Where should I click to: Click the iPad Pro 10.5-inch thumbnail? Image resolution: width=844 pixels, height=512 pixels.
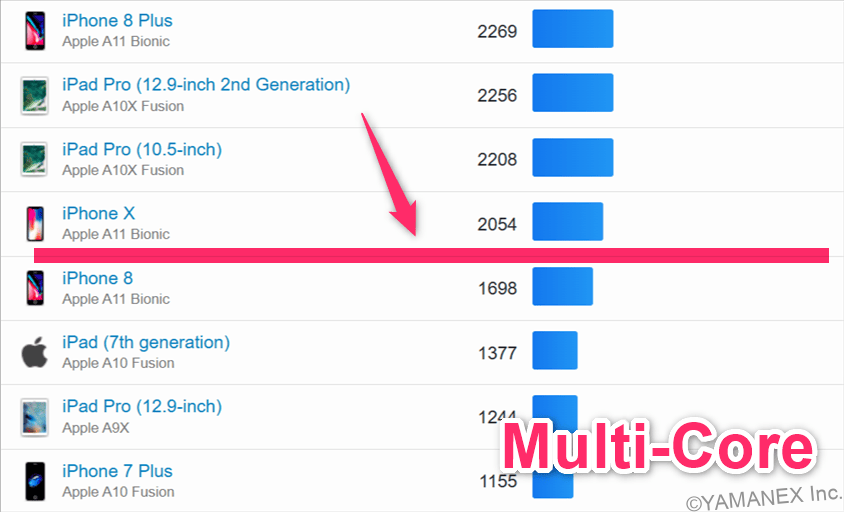(x=34, y=159)
